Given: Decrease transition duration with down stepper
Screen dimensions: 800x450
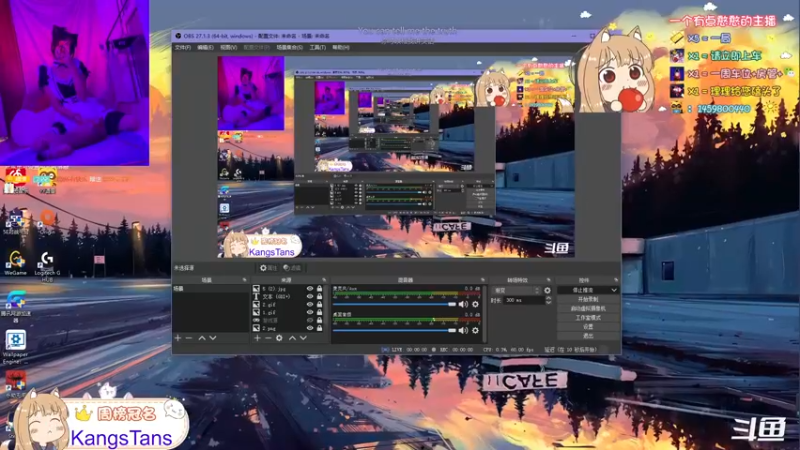Looking at the screenshot, I should tap(548, 303).
